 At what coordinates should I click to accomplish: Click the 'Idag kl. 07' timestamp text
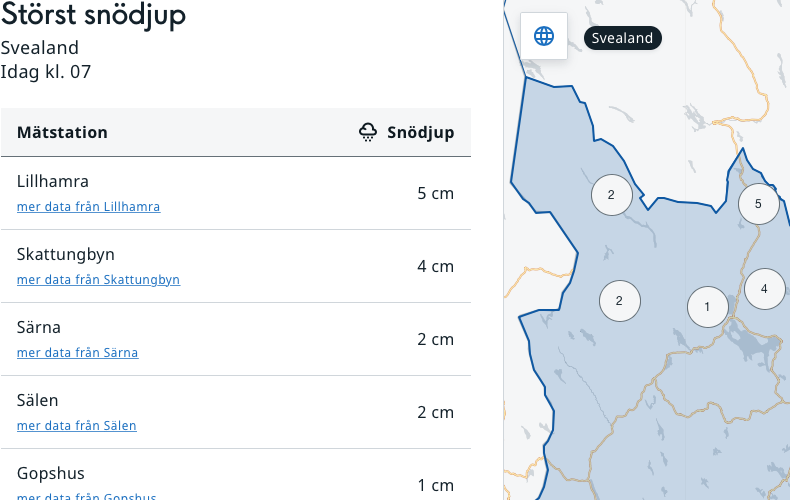tap(46, 72)
